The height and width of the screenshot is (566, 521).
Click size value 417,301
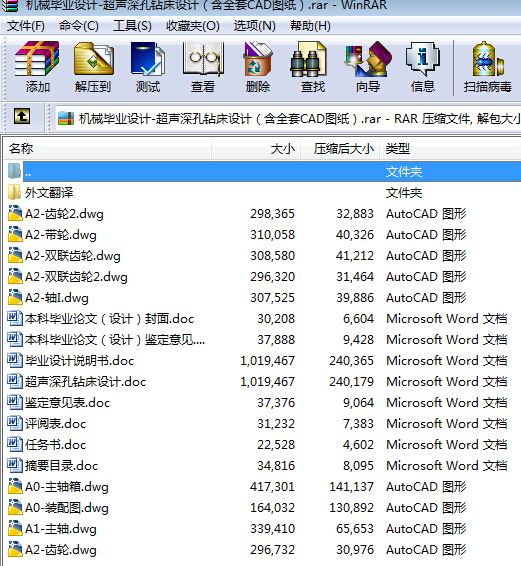click(x=272, y=487)
